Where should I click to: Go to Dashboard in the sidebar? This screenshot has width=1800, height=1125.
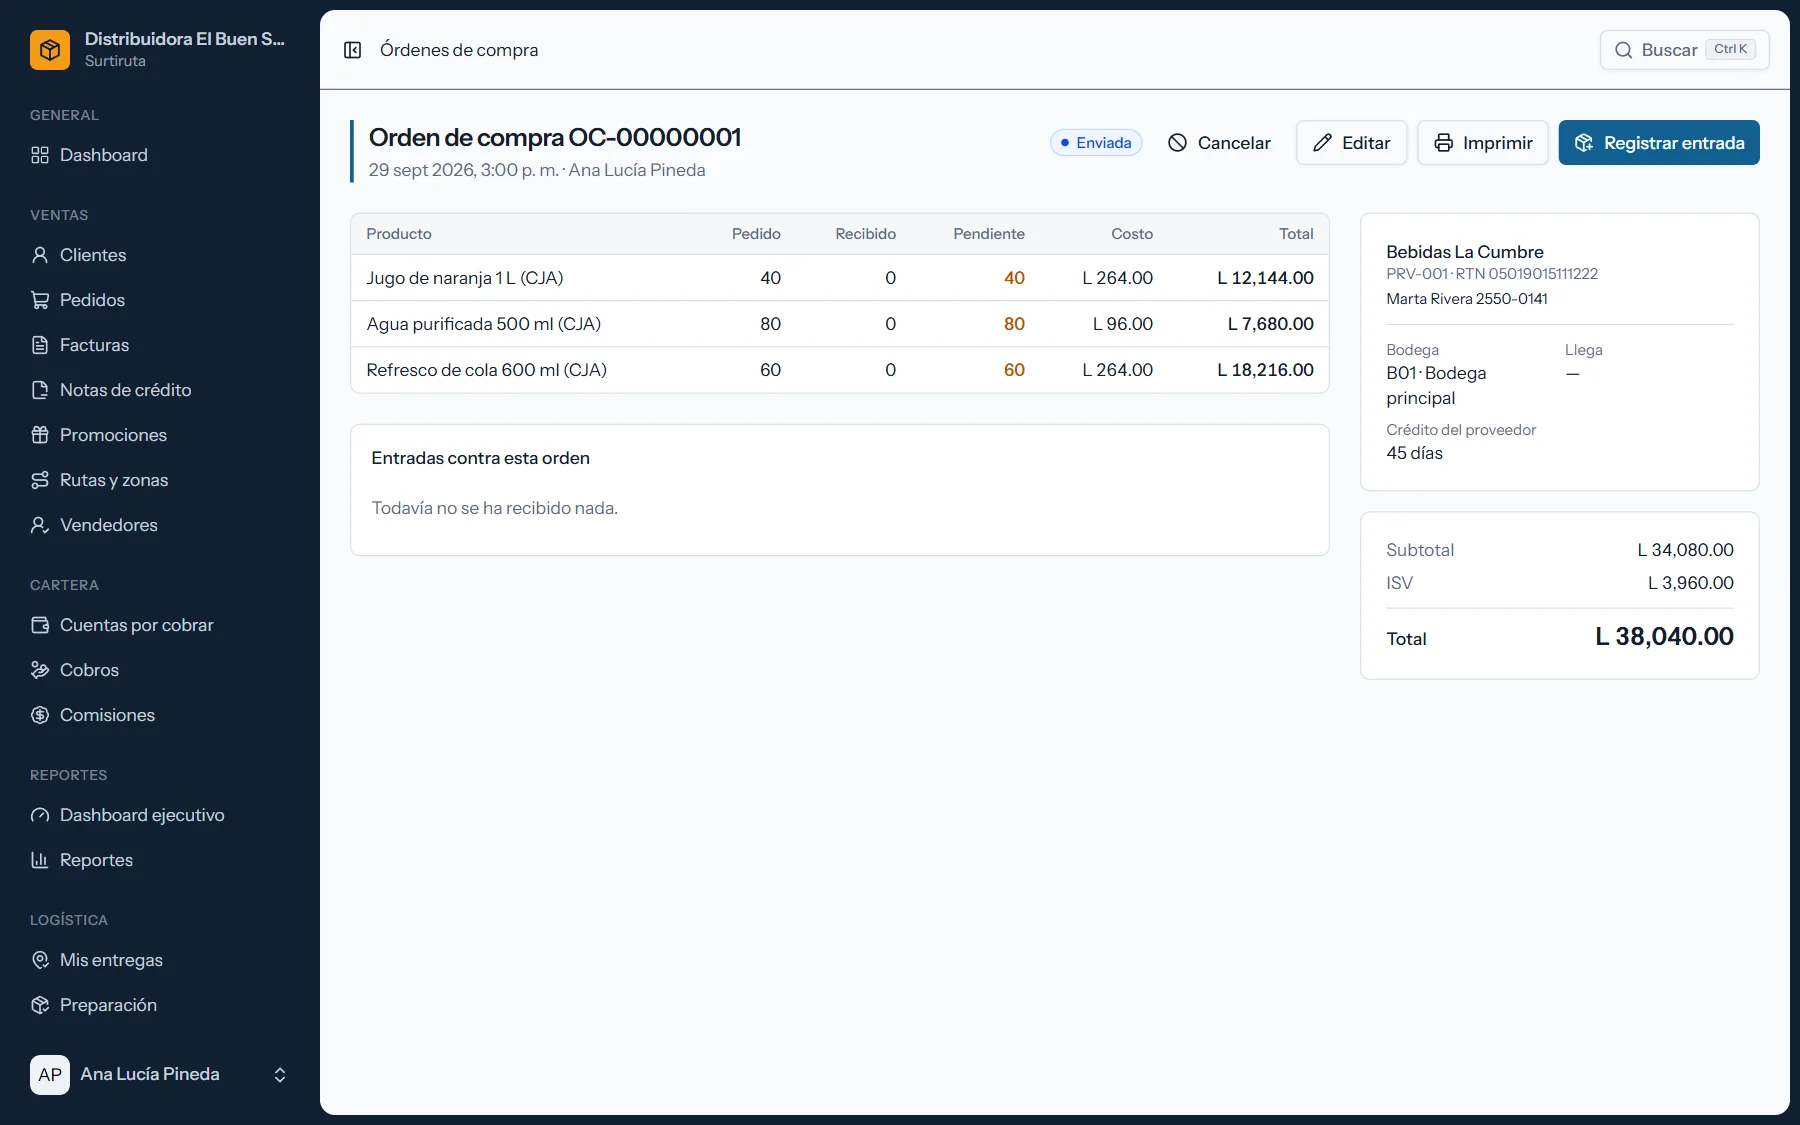(x=103, y=155)
